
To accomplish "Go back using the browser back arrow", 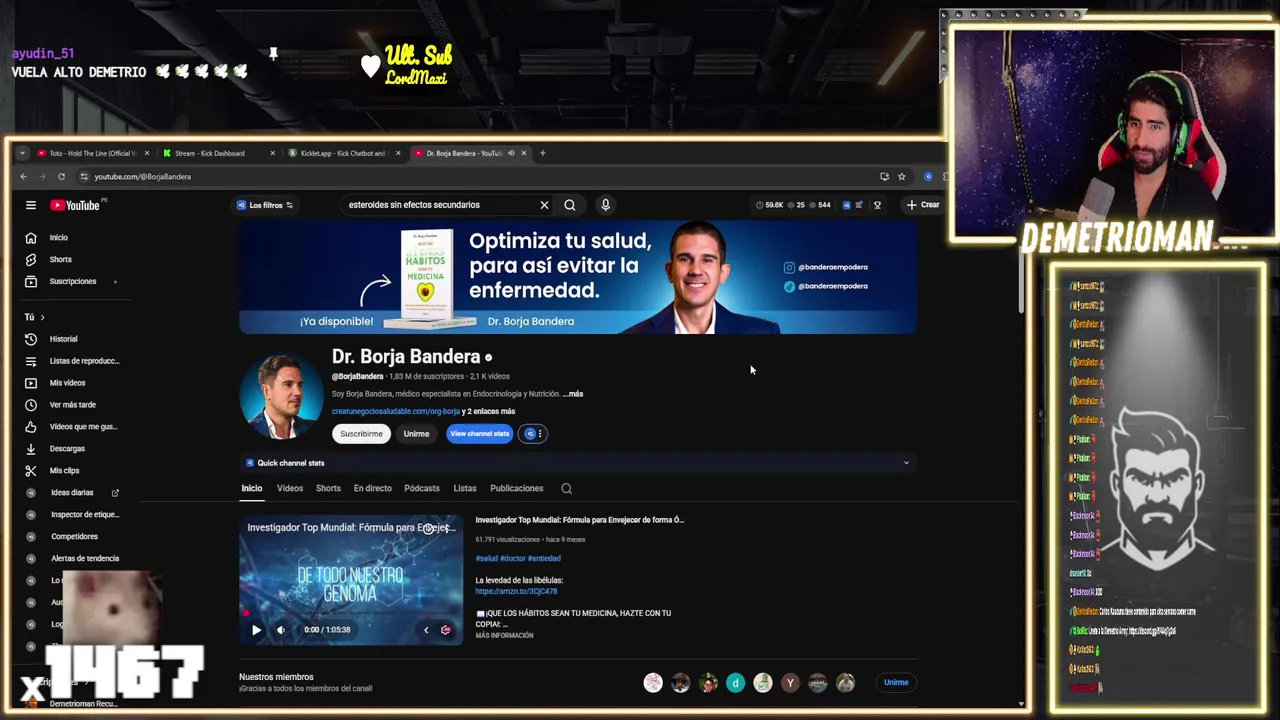I will (x=24, y=177).
